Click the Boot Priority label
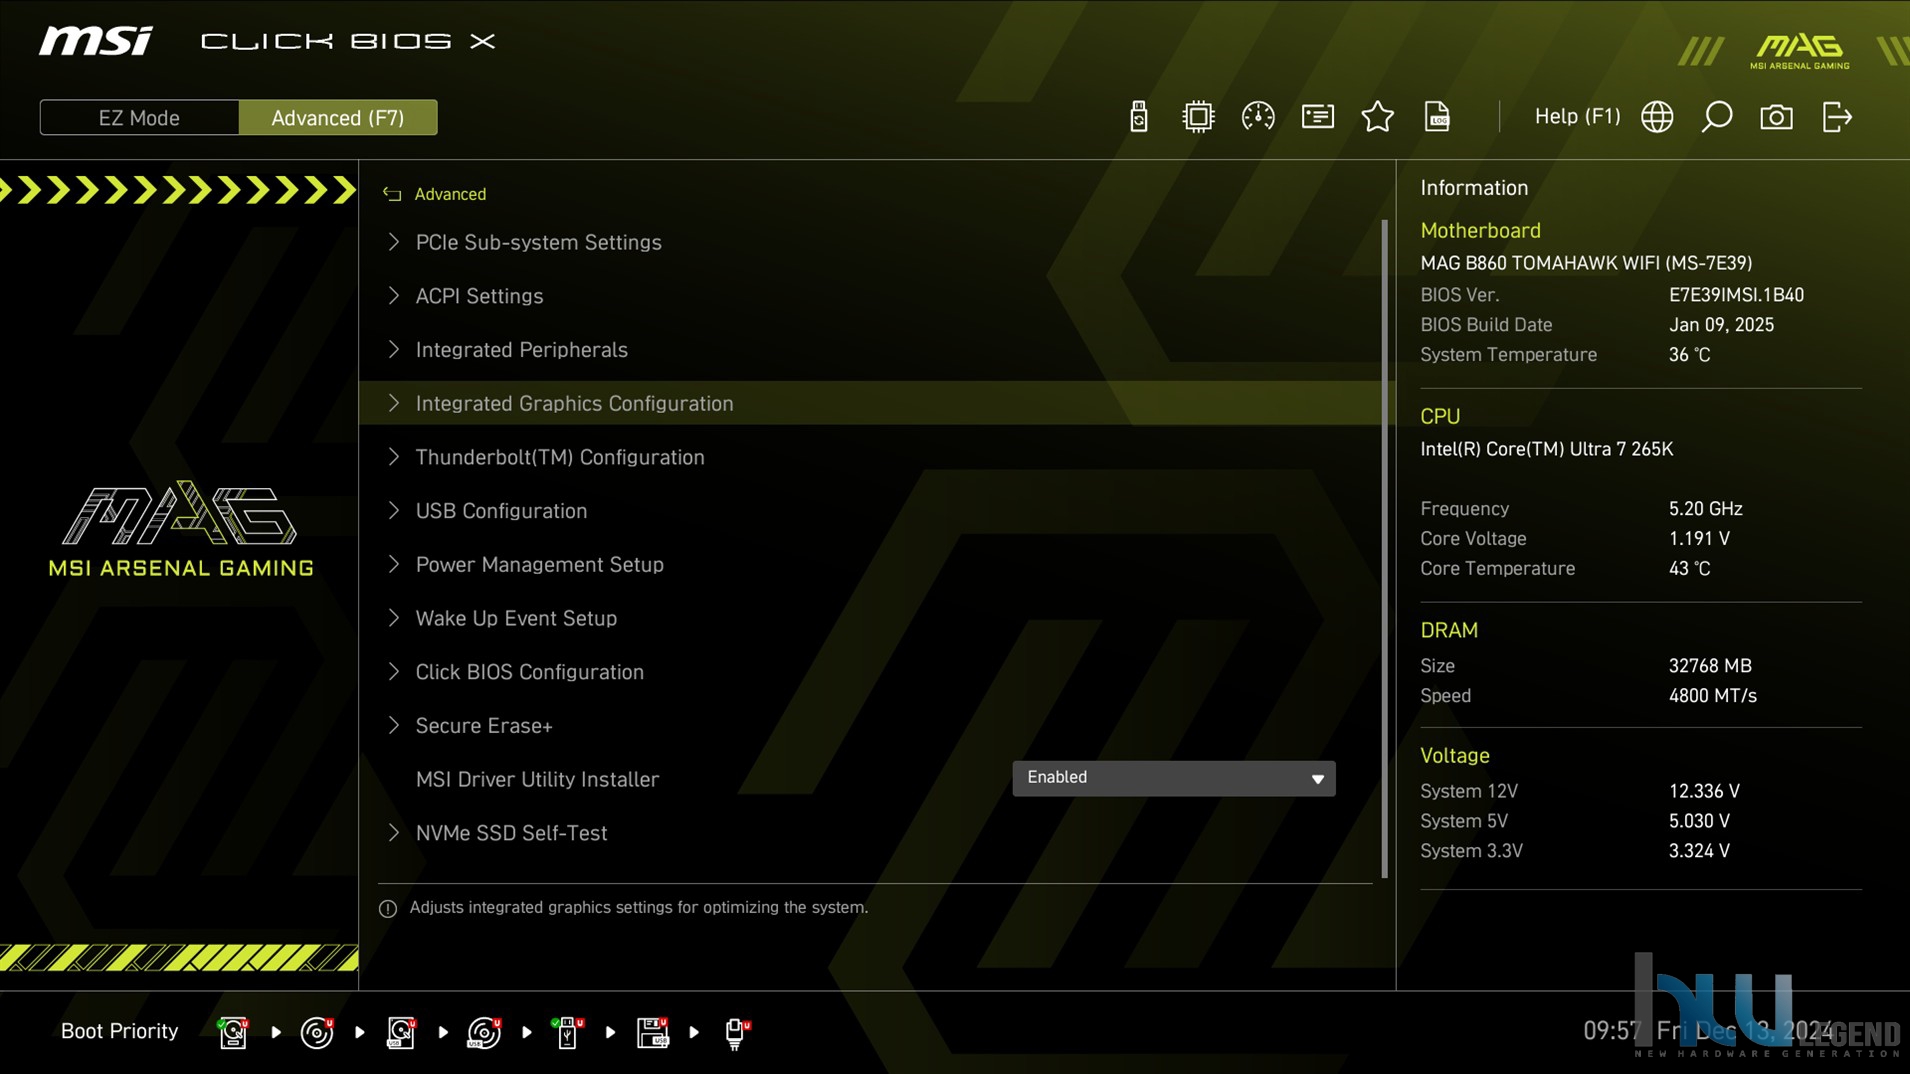This screenshot has height=1074, width=1910. [x=119, y=1031]
